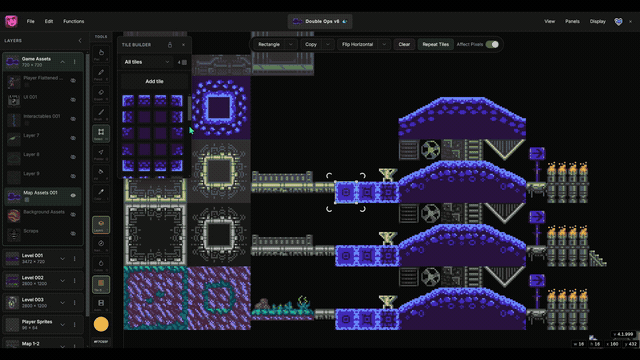Collapse the Layers panel with arrow
Screen dimensions: 640x360
point(80,40)
